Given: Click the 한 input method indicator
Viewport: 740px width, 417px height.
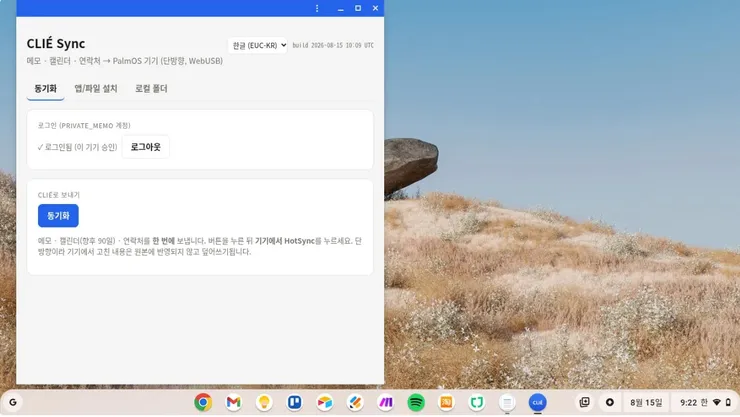Looking at the screenshot, I should point(704,402).
